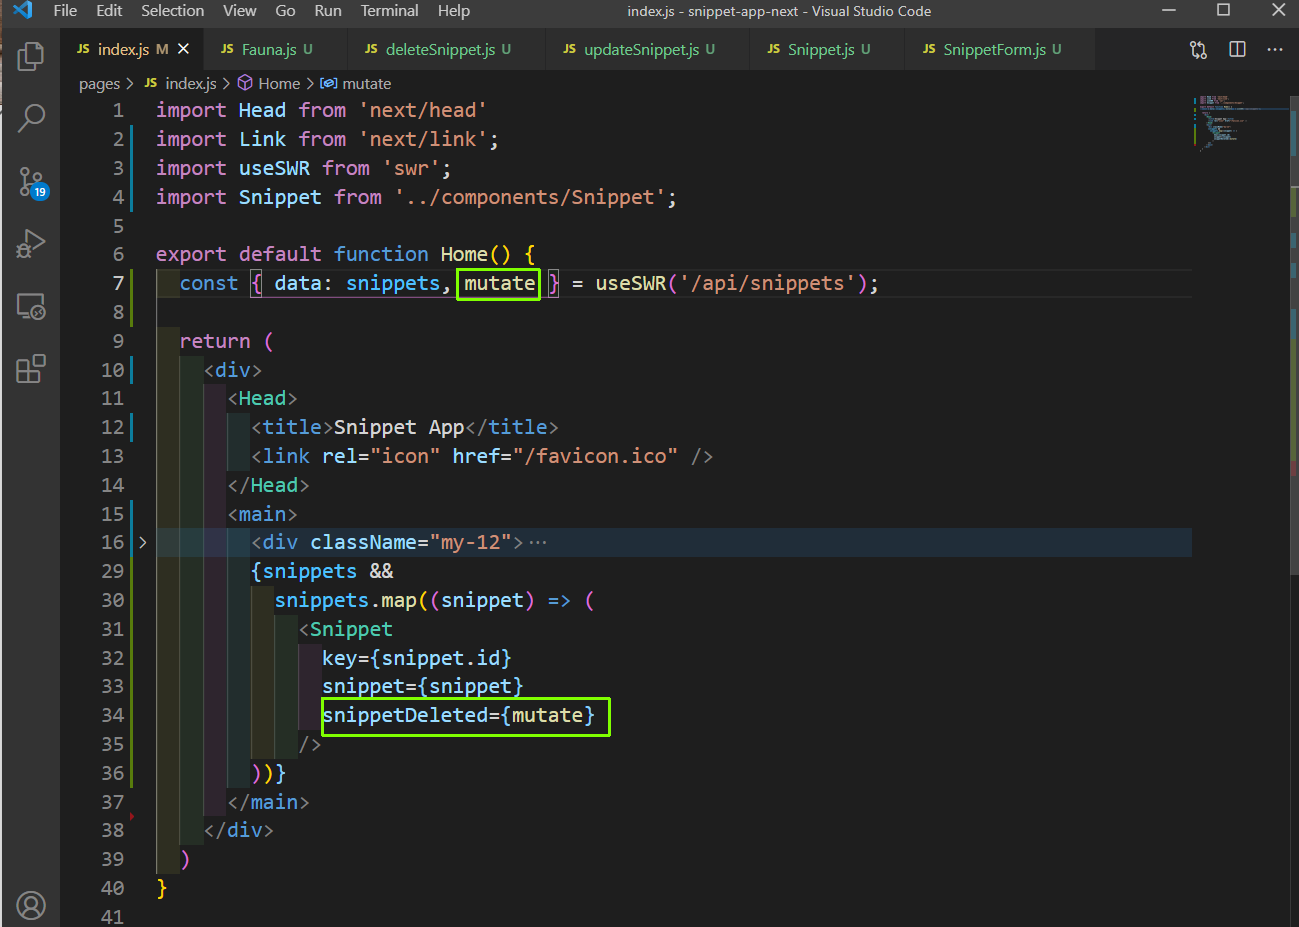Open the View menu
This screenshot has height=927, width=1299.
(239, 11)
